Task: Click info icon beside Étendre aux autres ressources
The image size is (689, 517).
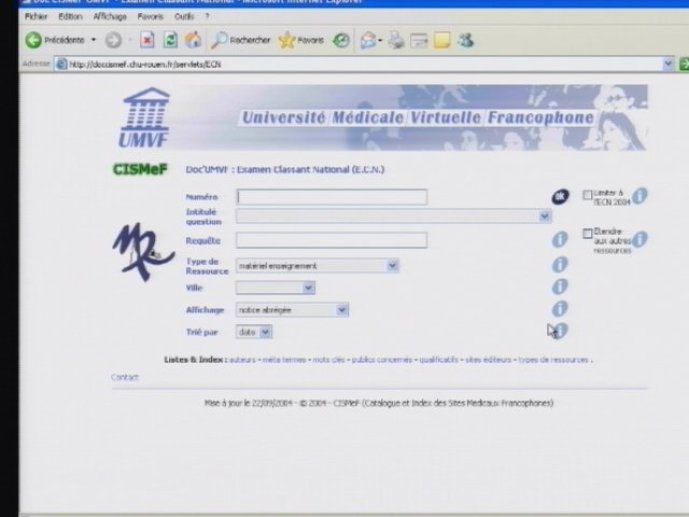Action: (640, 239)
